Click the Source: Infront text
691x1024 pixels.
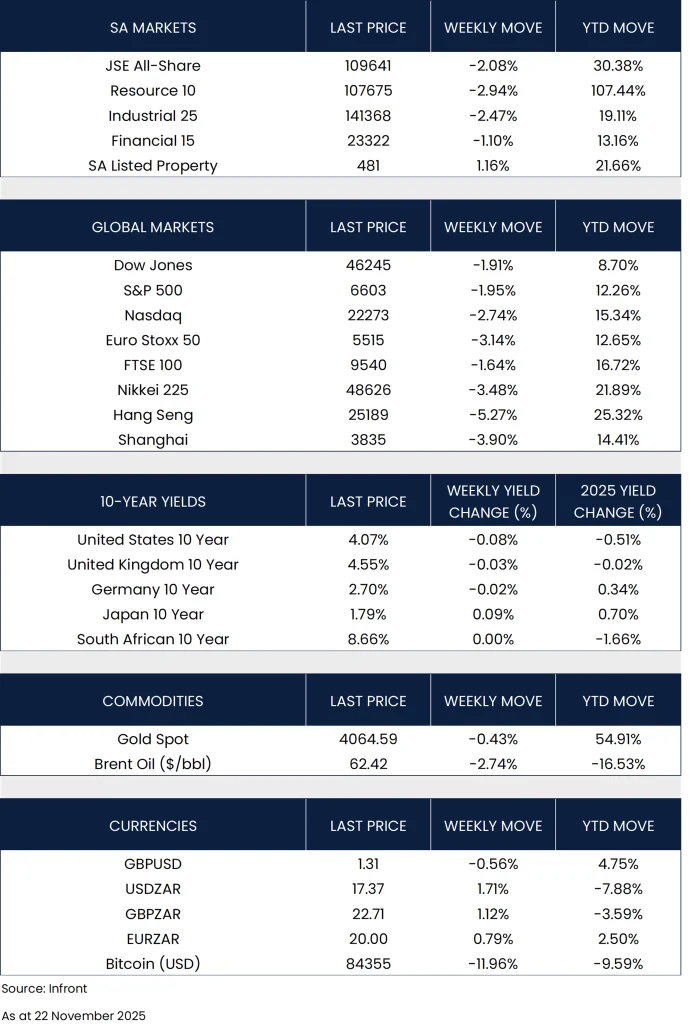pyautogui.click(x=45, y=989)
